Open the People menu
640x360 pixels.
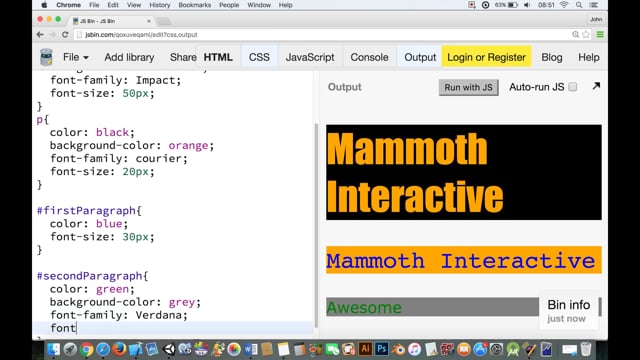(x=229, y=5)
